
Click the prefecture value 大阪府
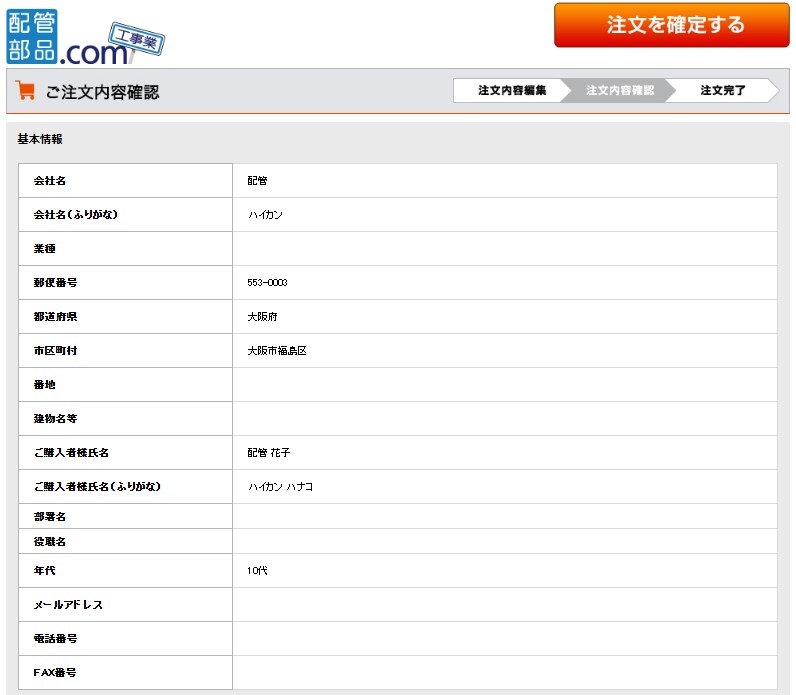(263, 317)
